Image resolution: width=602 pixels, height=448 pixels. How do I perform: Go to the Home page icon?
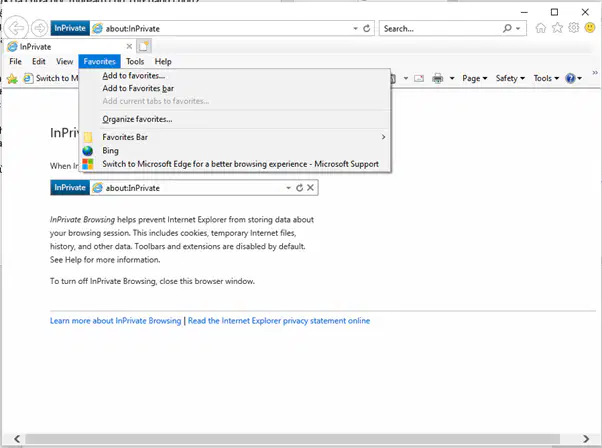[x=541, y=28]
